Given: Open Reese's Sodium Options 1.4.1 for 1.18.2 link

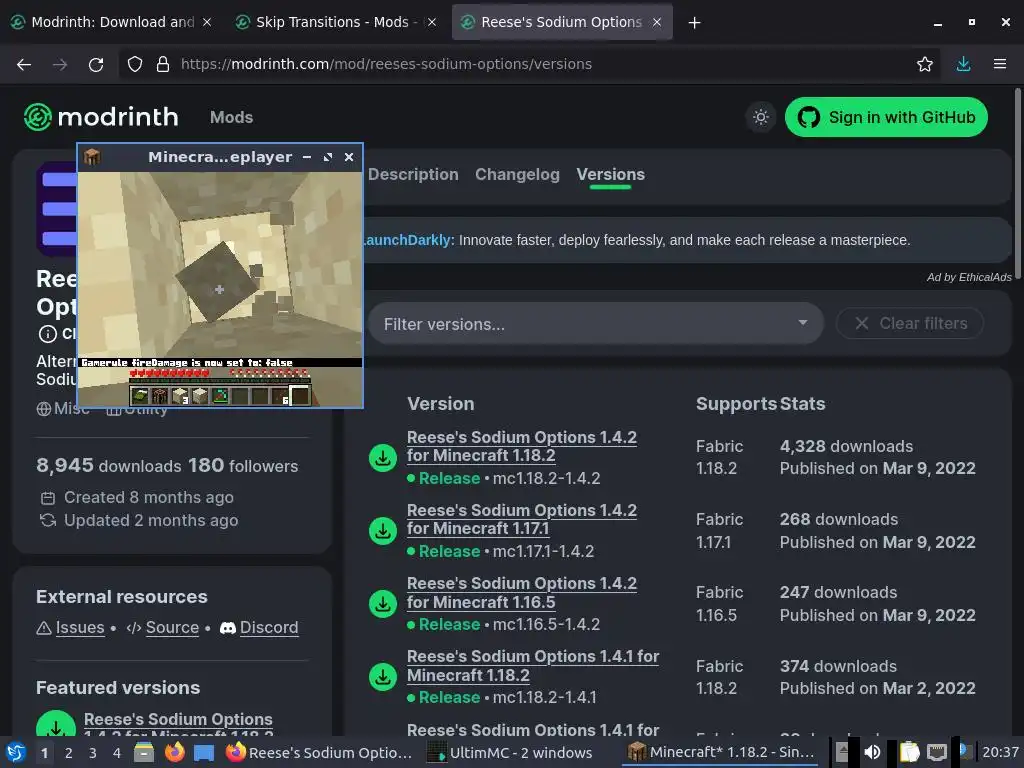Looking at the screenshot, I should 533,666.
